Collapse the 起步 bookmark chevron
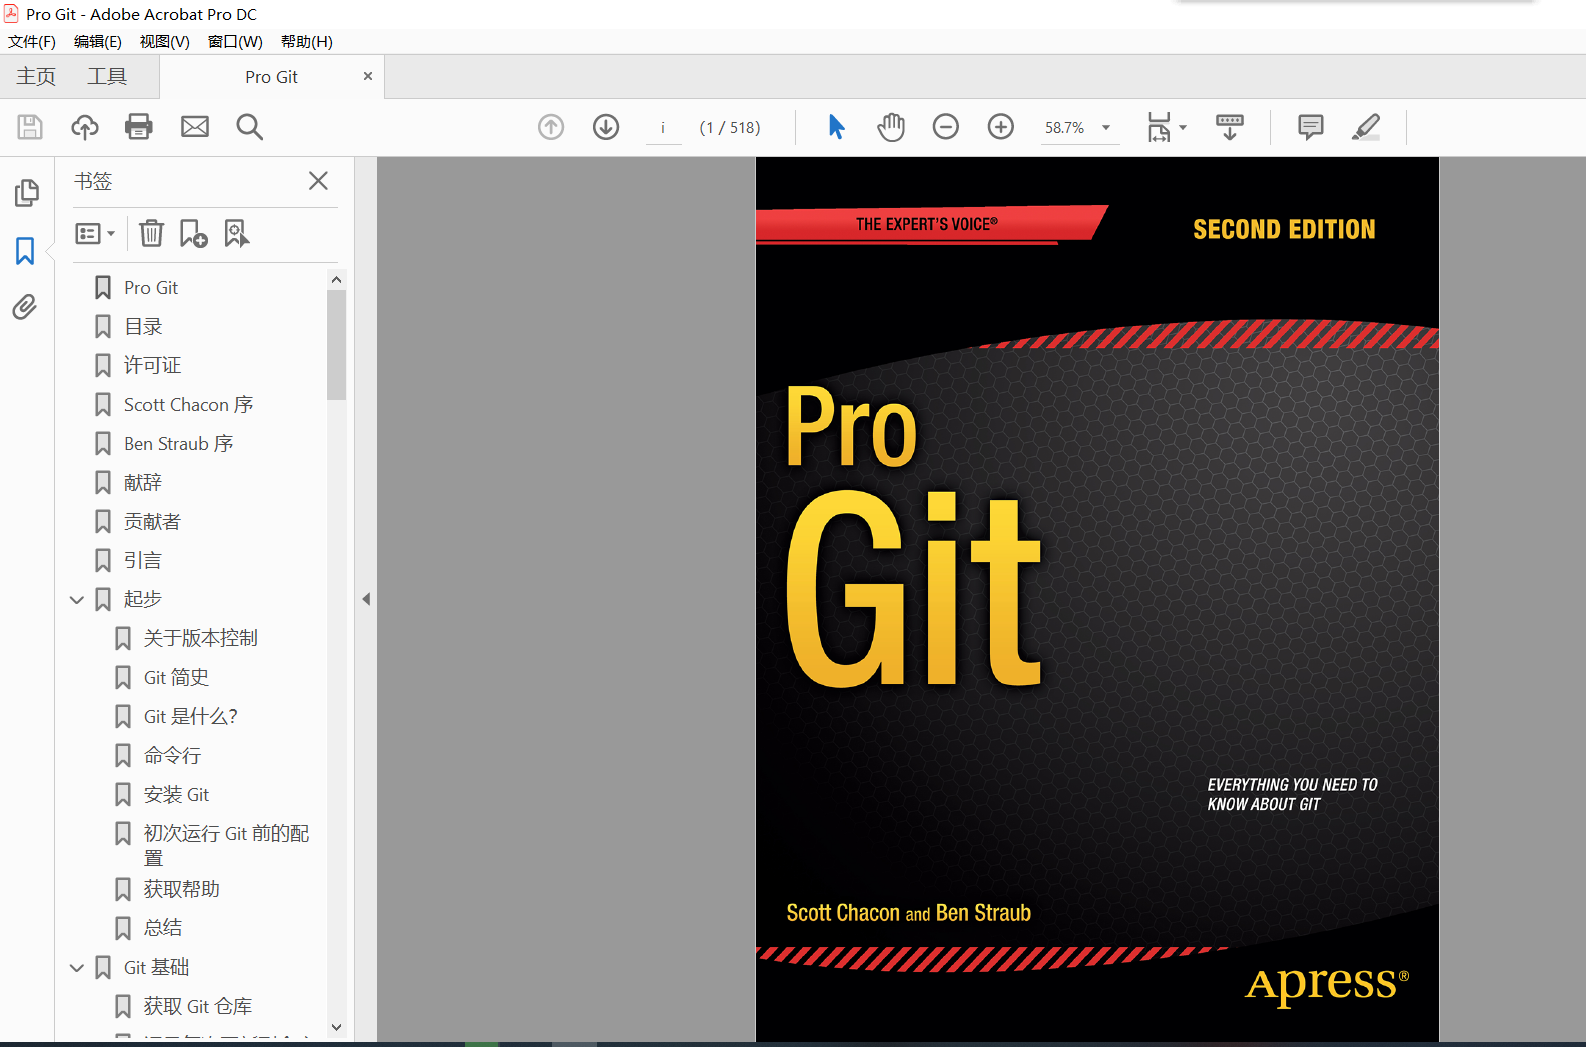Image resolution: width=1586 pixels, height=1047 pixels. click(x=77, y=599)
